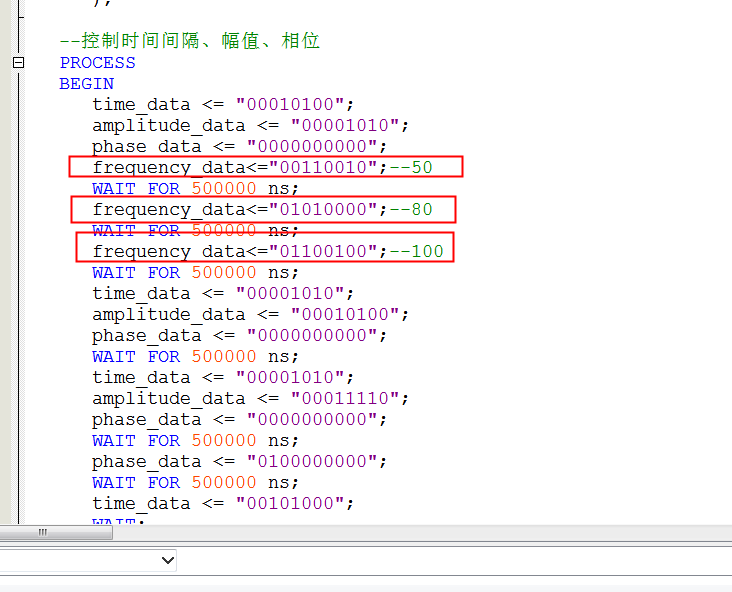
Task: Click the amplitude_data "00001010" assignment
Action: pos(250,126)
